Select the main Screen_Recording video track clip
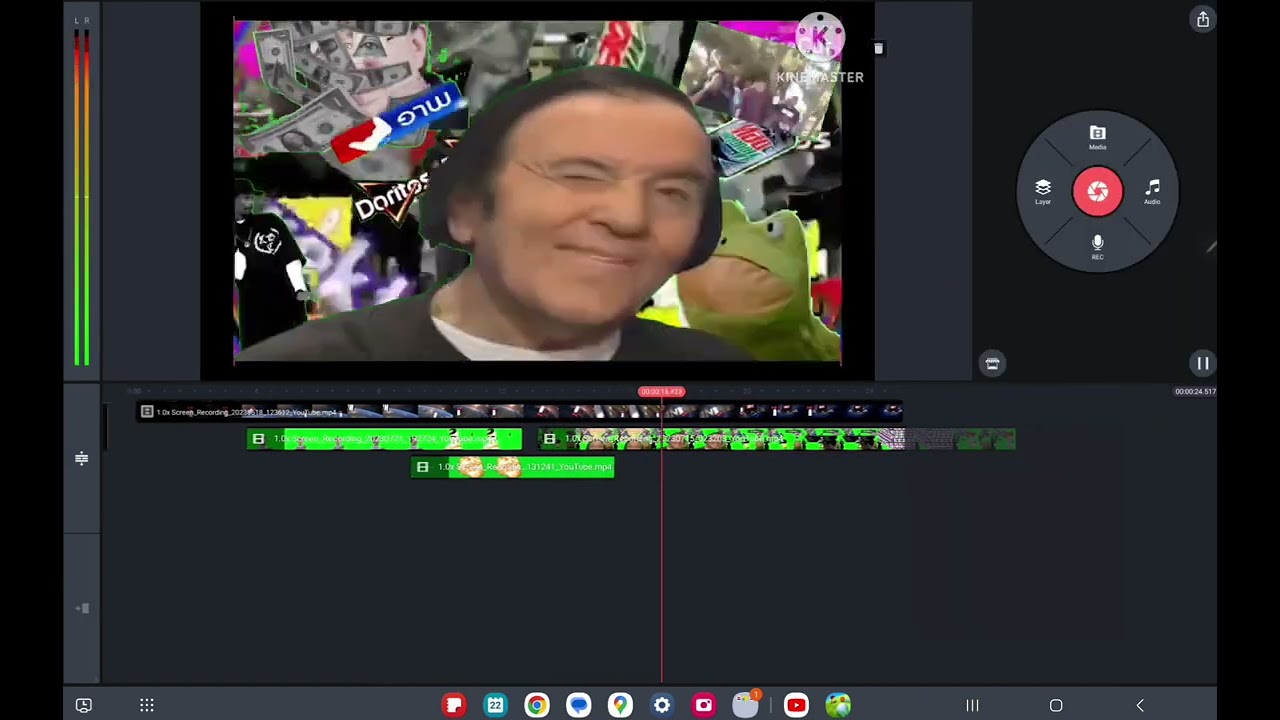This screenshot has height=720, width=1280. [x=520, y=411]
